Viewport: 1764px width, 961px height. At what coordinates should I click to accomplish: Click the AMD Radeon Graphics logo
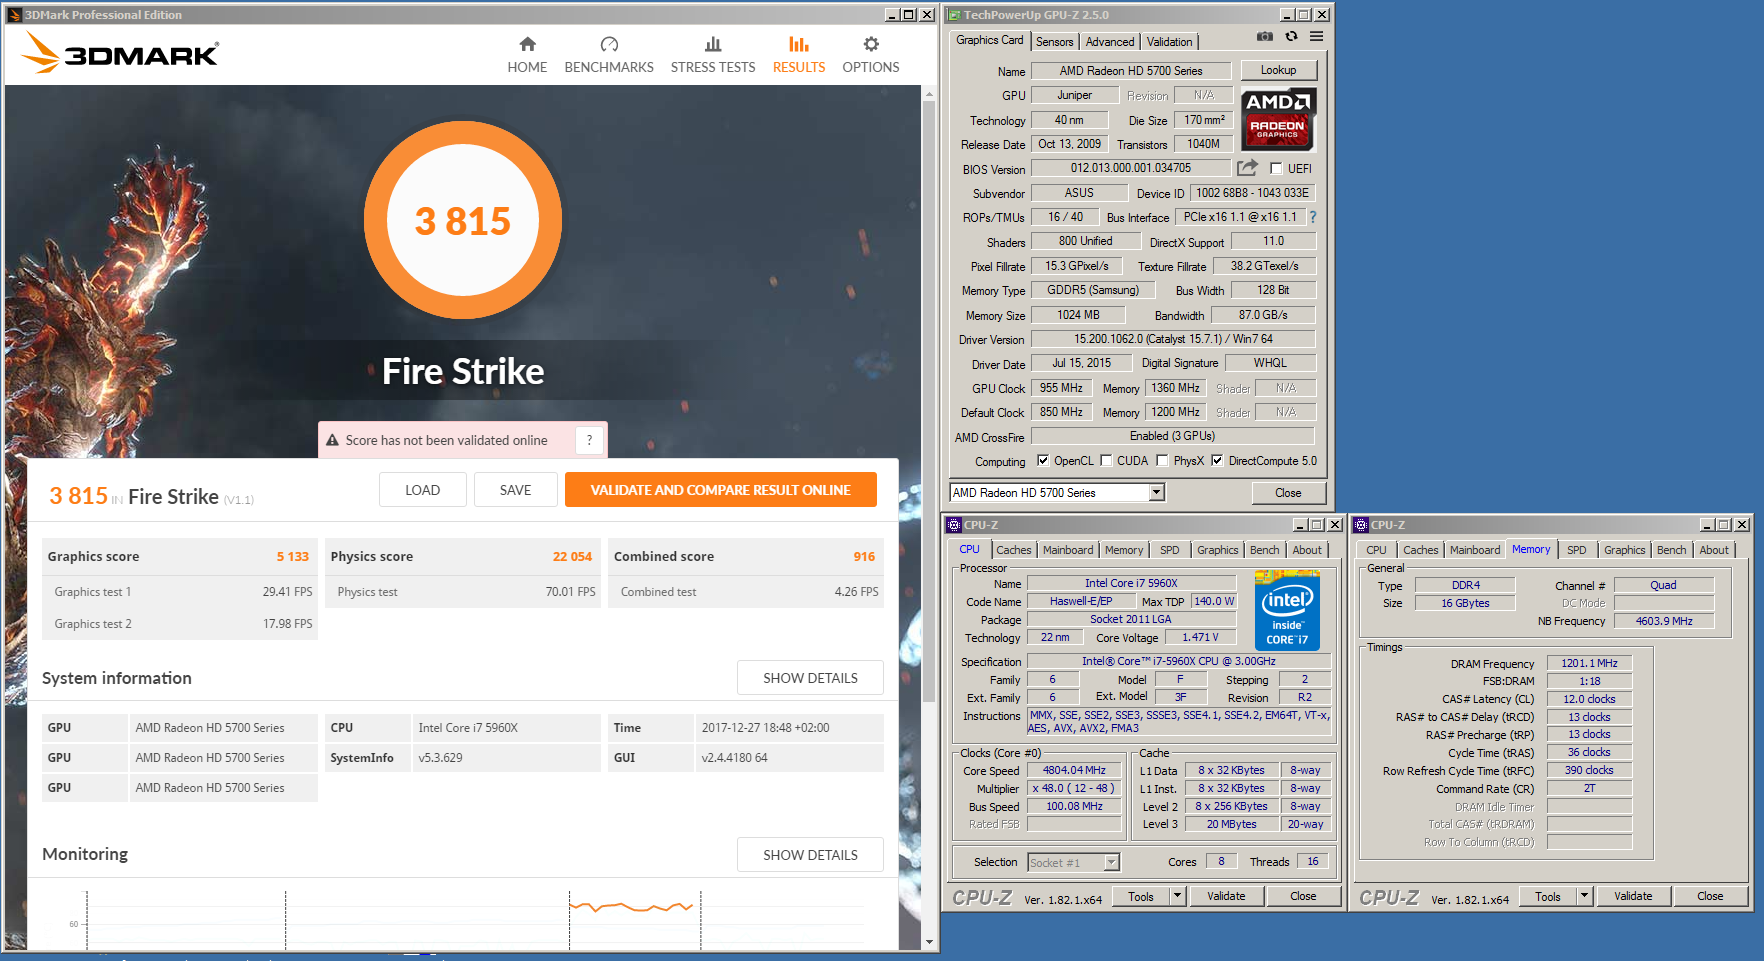[1278, 119]
